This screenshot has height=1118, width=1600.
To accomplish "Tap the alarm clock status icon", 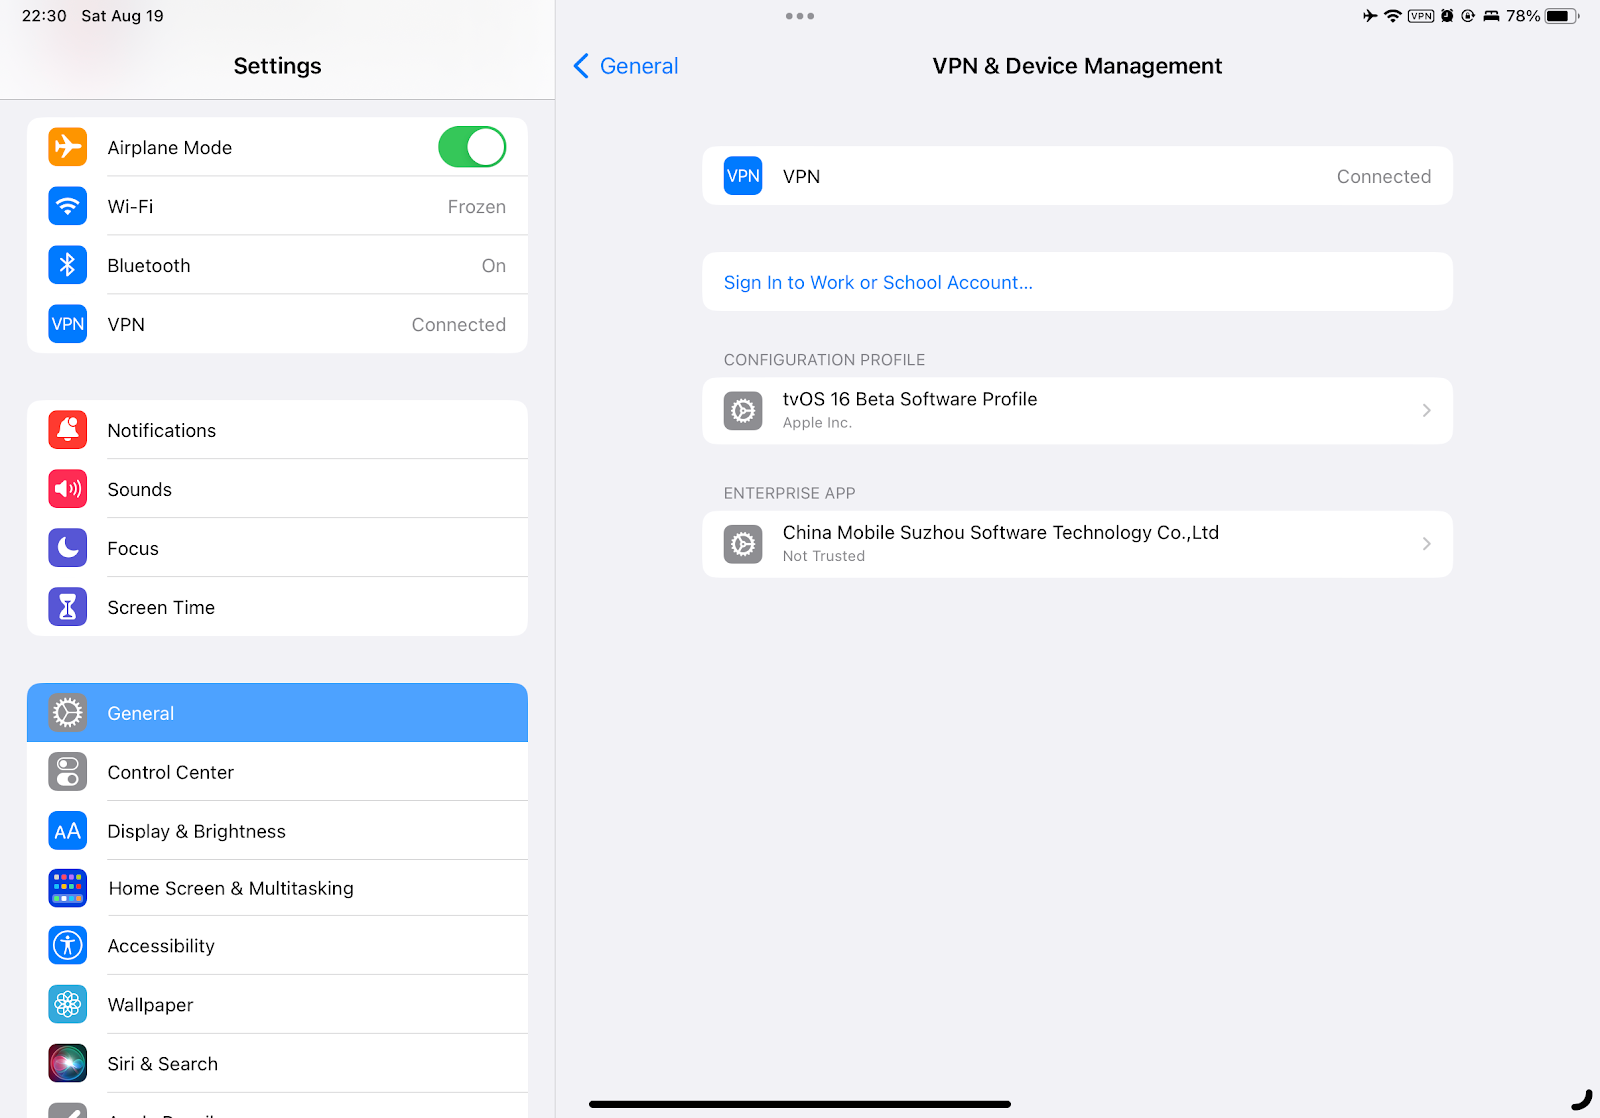I will click(x=1447, y=16).
